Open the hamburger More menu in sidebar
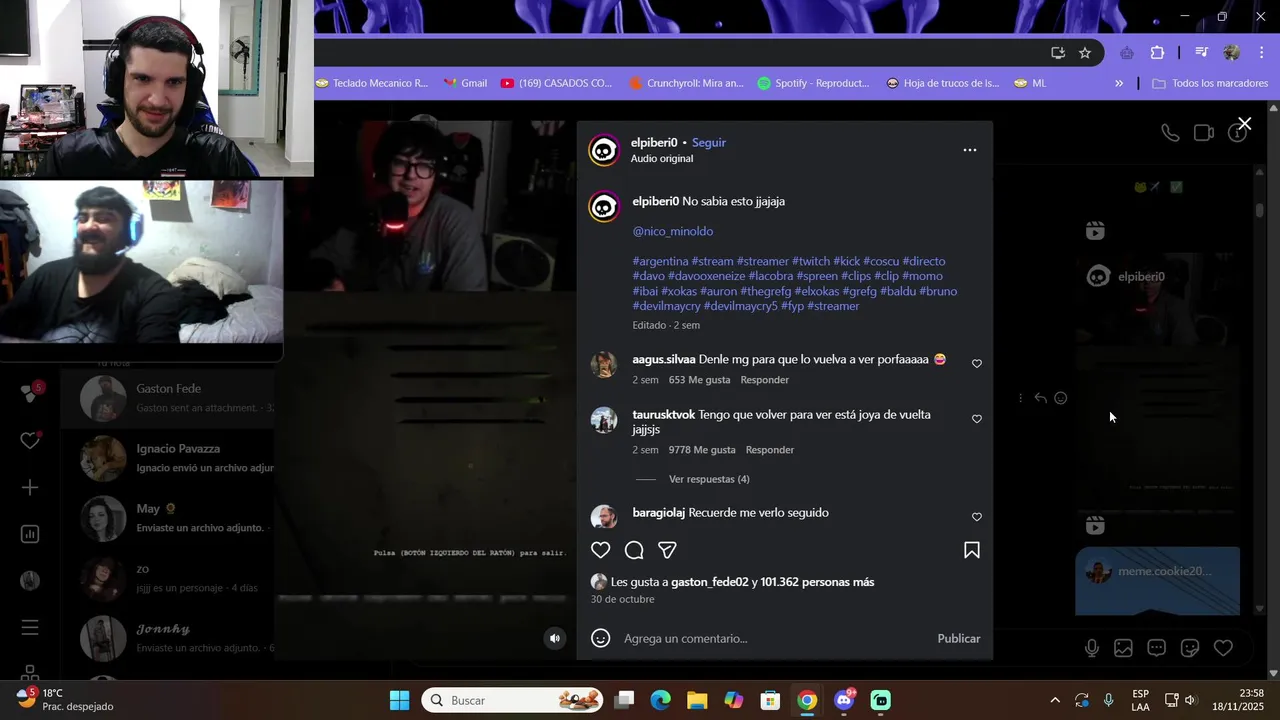The height and width of the screenshot is (720, 1280). click(x=30, y=628)
